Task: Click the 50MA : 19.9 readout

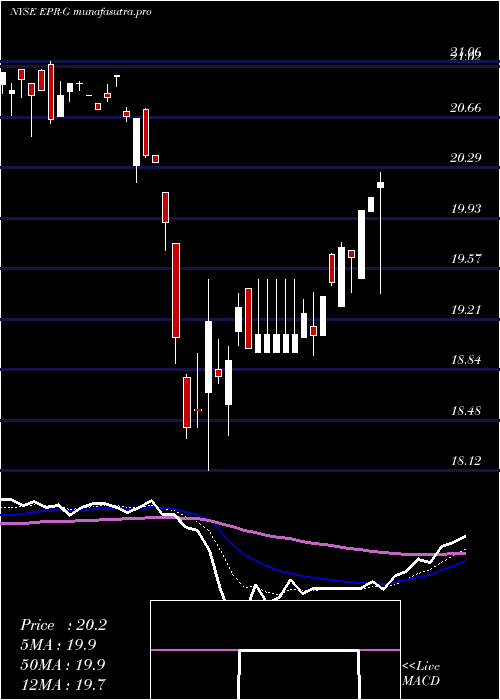Action: [x=62, y=664]
